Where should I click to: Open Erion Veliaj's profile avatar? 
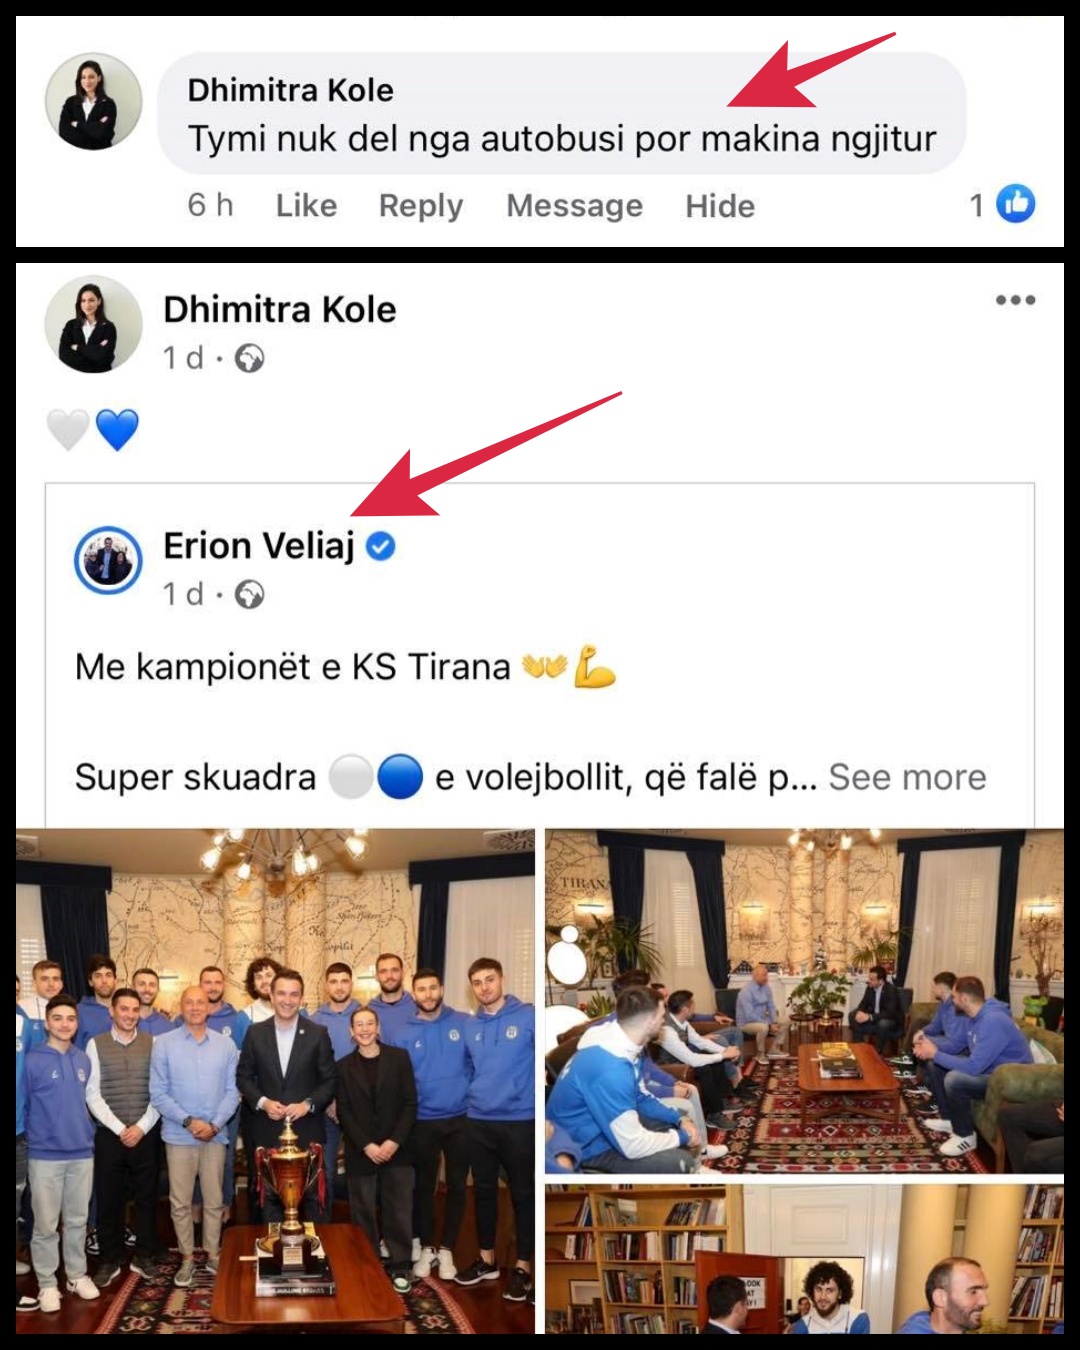(108, 560)
